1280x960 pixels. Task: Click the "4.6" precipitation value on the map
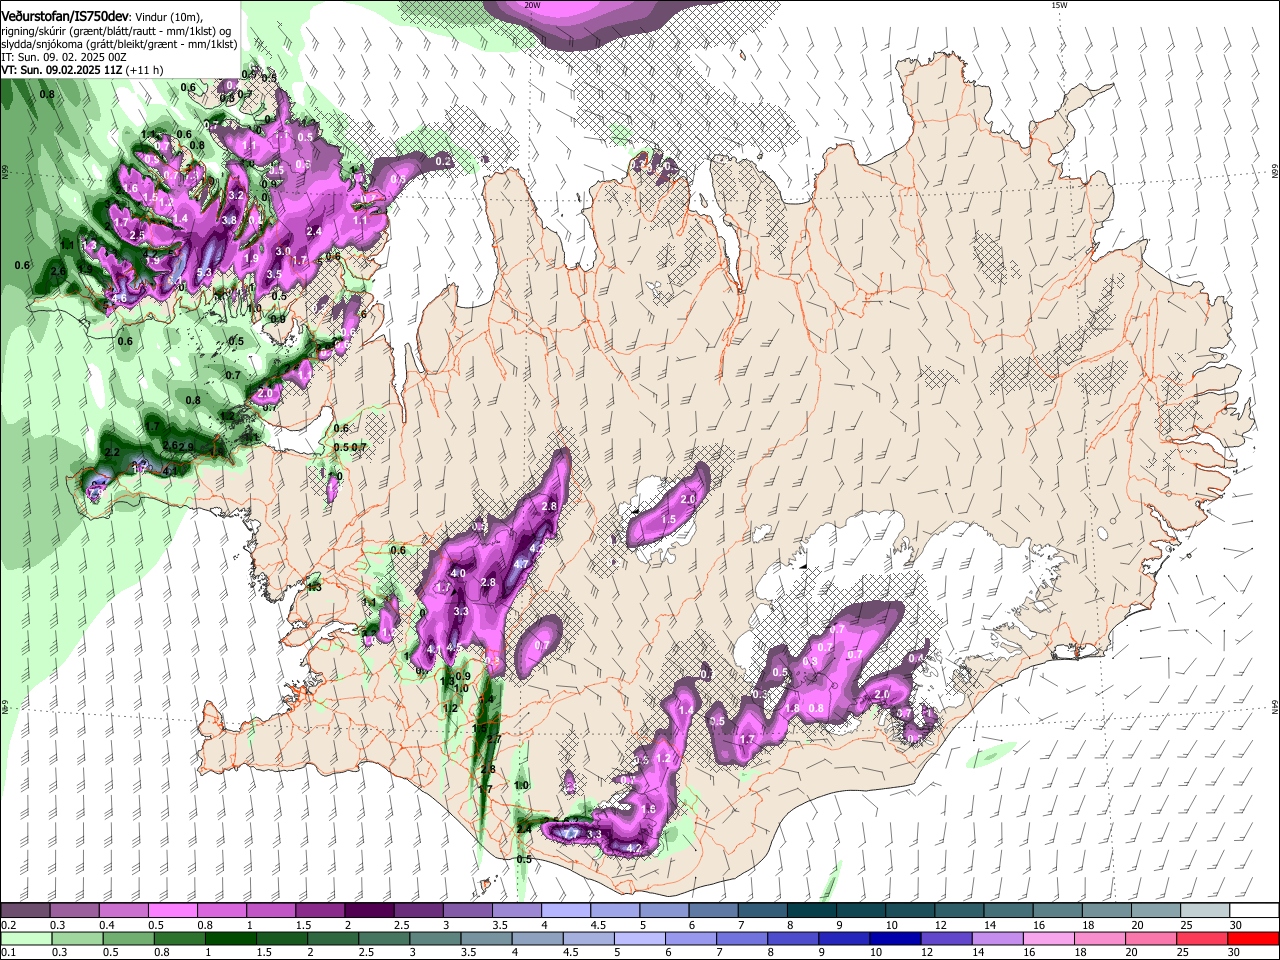(x=119, y=298)
